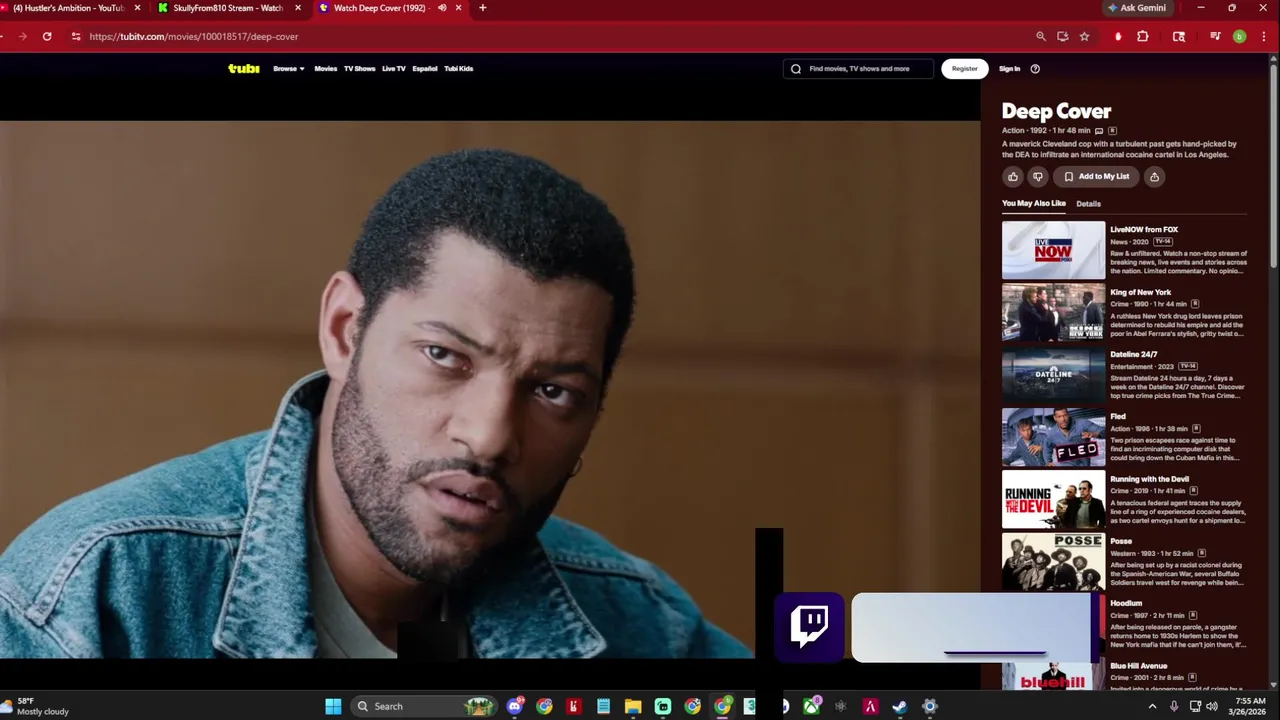Switch to SkullyFrom810 Stream tab
This screenshot has width=1280, height=720.
click(228, 8)
